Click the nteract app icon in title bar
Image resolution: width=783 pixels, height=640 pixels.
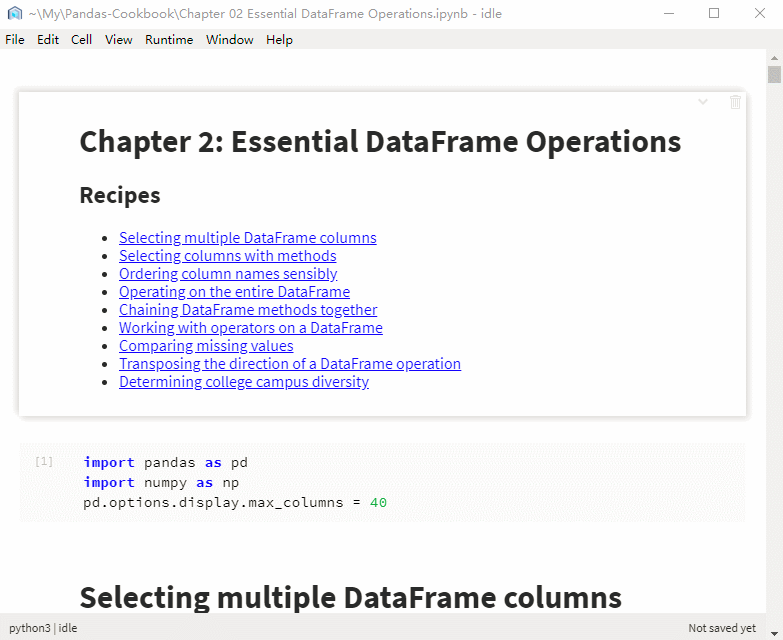pos(14,13)
